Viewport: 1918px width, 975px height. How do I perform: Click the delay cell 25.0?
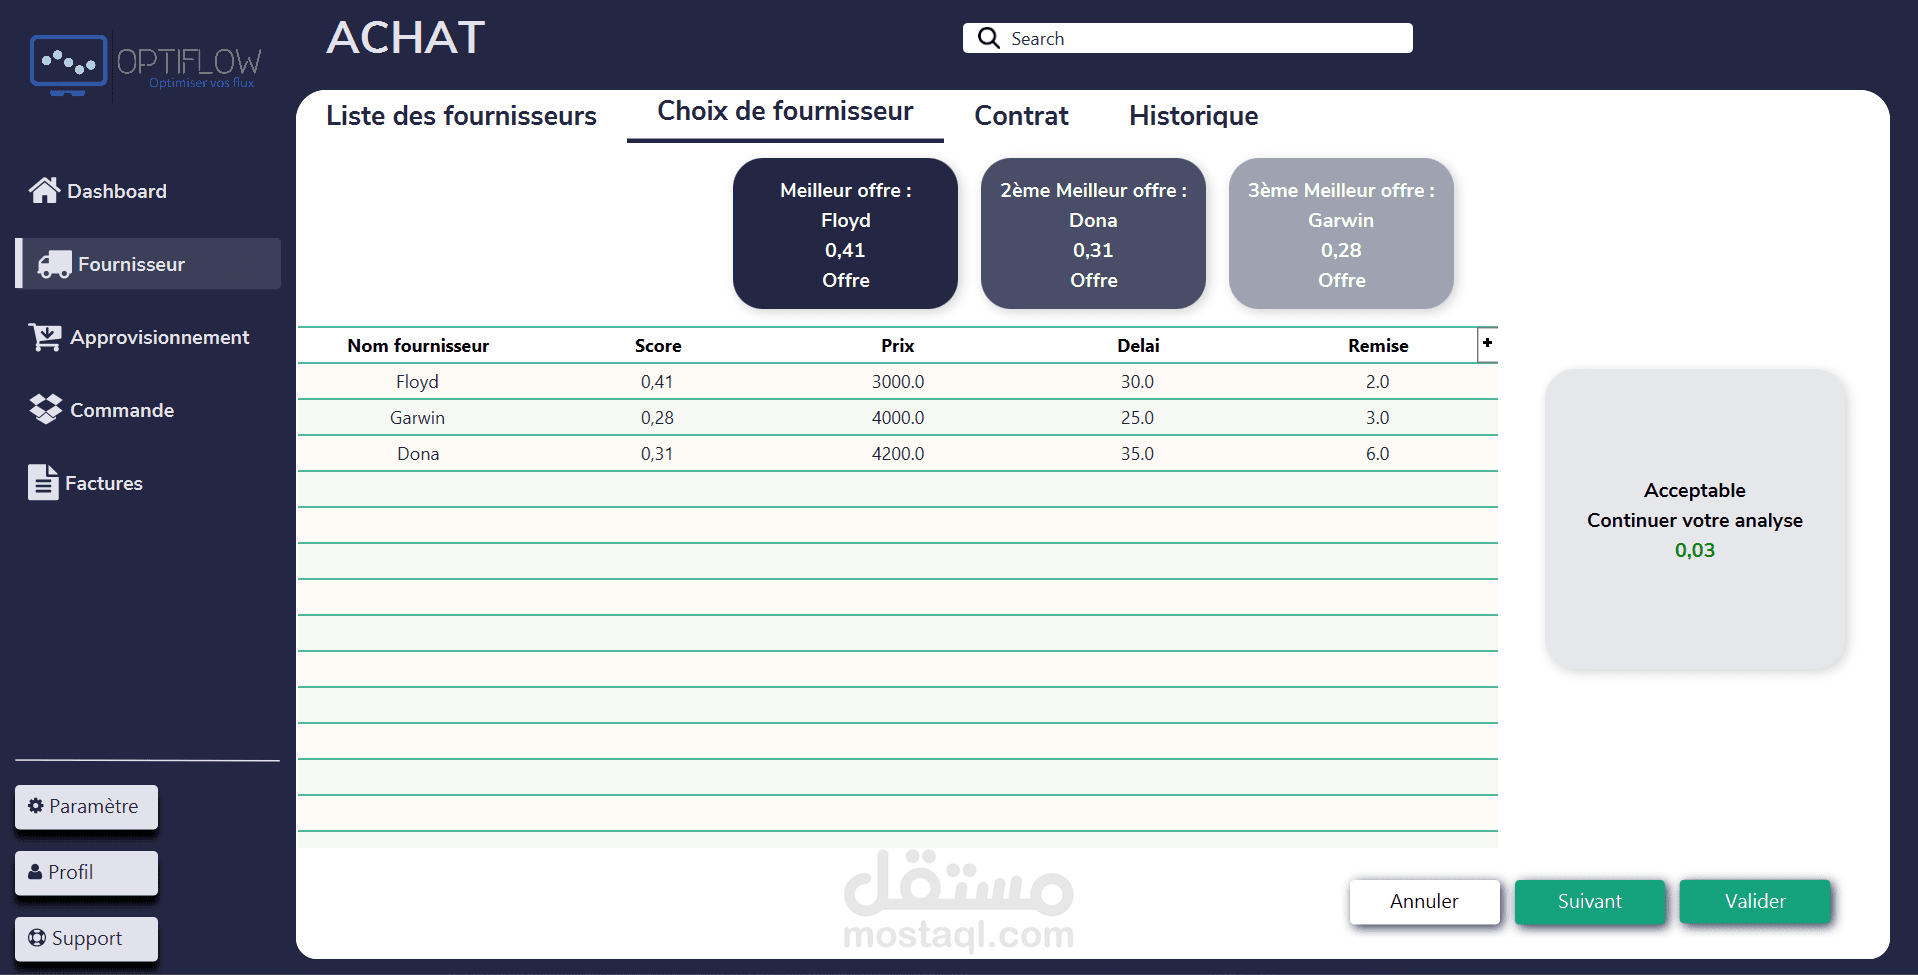click(x=1137, y=417)
